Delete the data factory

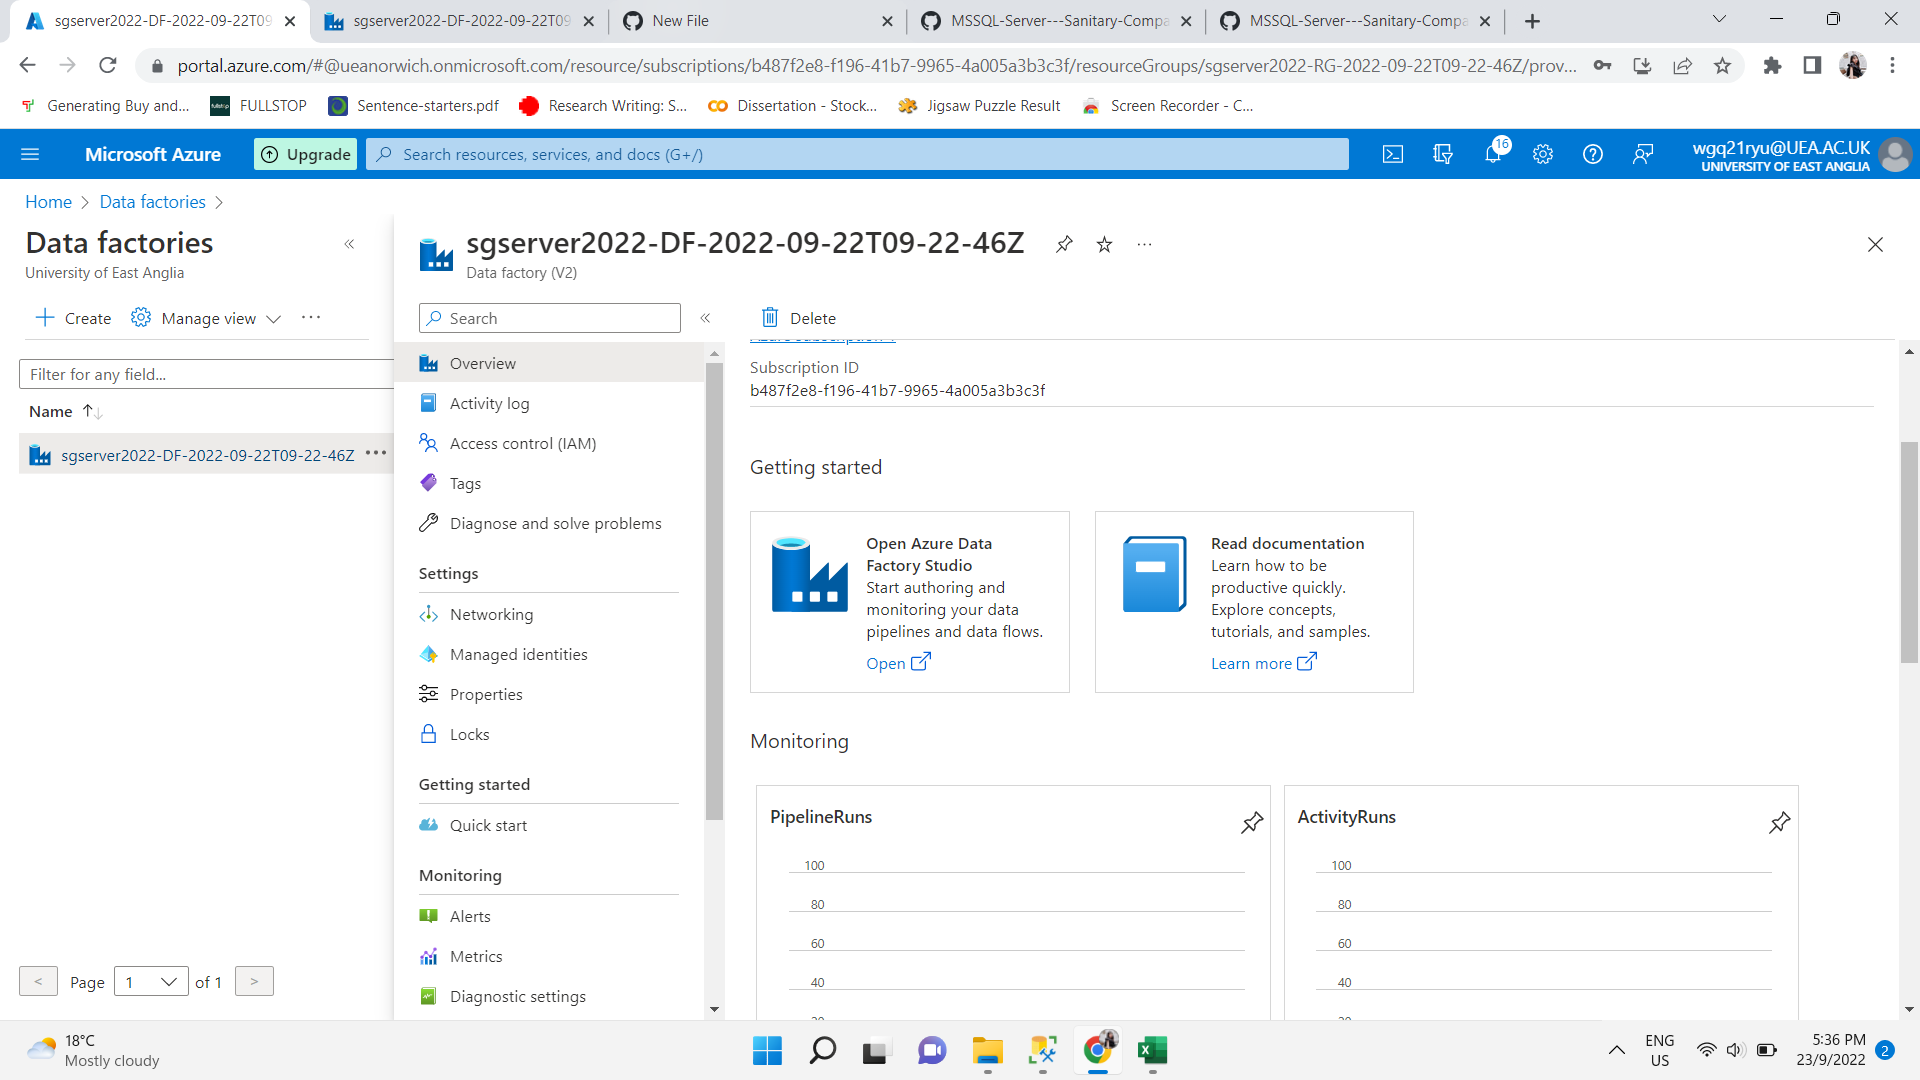tap(797, 318)
